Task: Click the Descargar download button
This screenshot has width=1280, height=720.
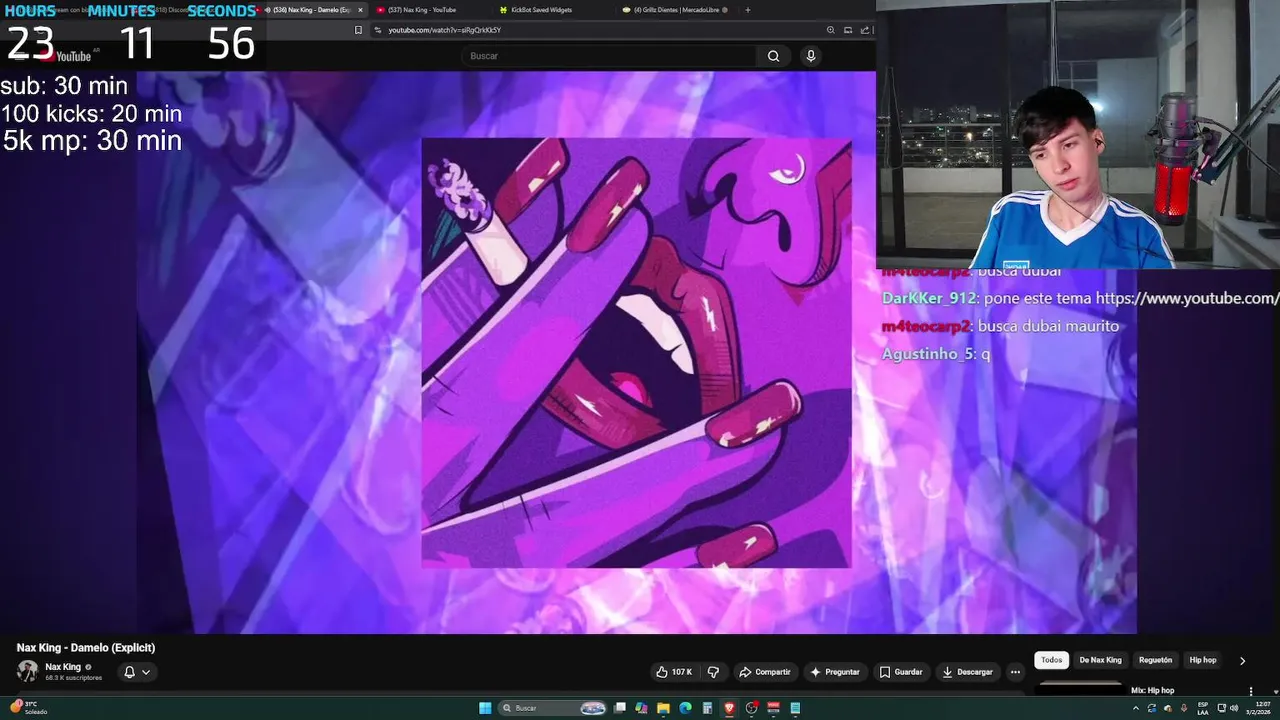Action: click(x=967, y=672)
